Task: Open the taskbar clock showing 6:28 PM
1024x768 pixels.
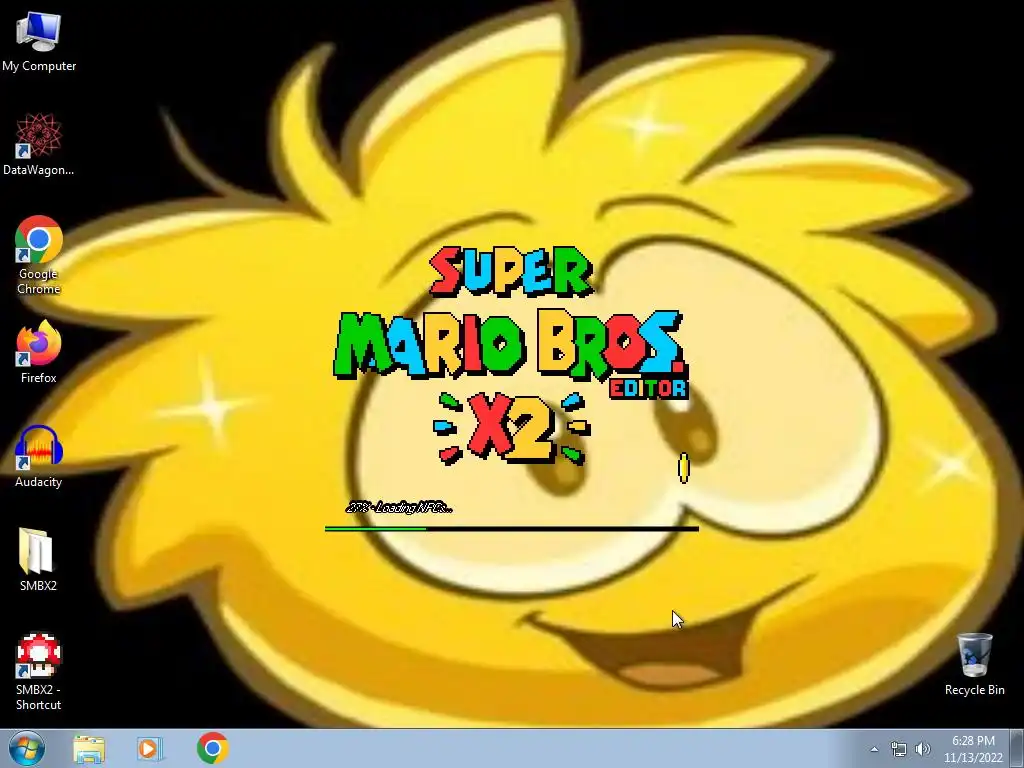Action: pos(973,749)
